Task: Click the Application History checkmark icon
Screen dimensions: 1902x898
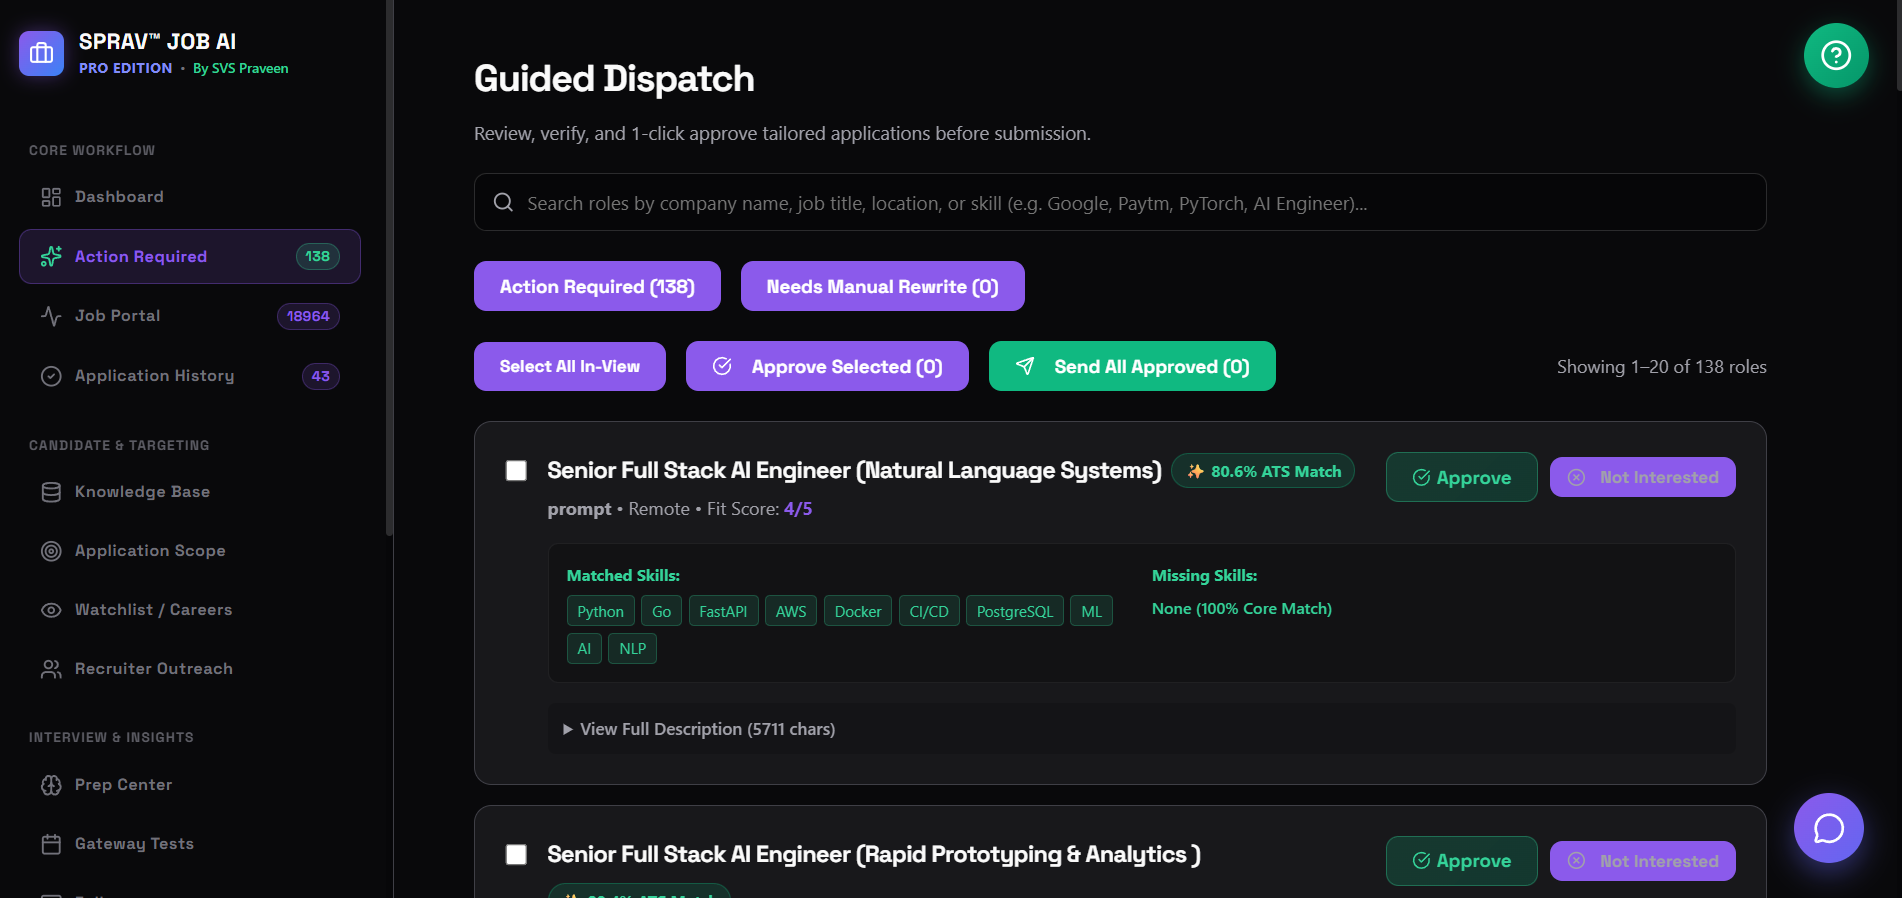Action: (x=51, y=376)
